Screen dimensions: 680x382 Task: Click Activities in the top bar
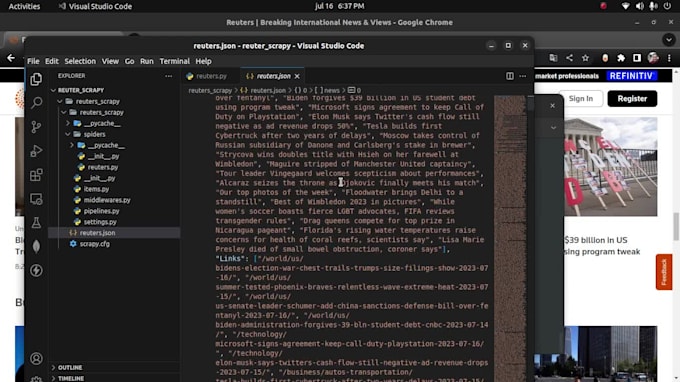pos(24,6)
